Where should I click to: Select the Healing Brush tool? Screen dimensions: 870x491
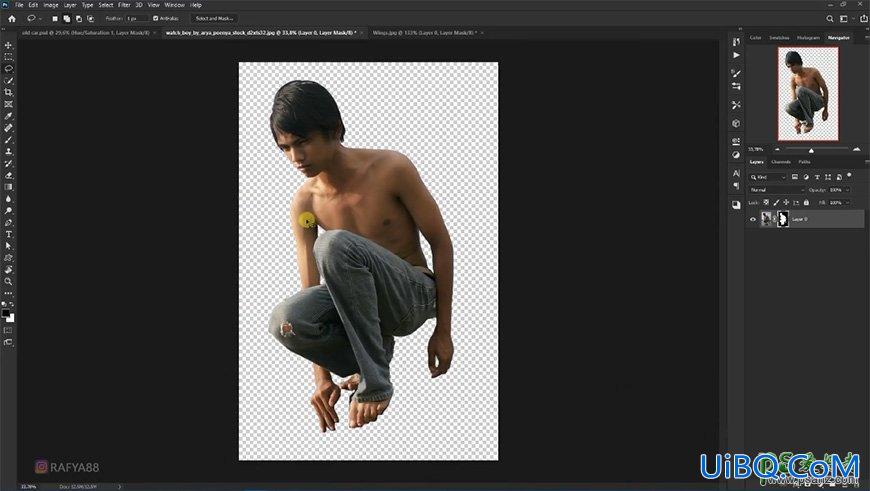pyautogui.click(x=8, y=128)
